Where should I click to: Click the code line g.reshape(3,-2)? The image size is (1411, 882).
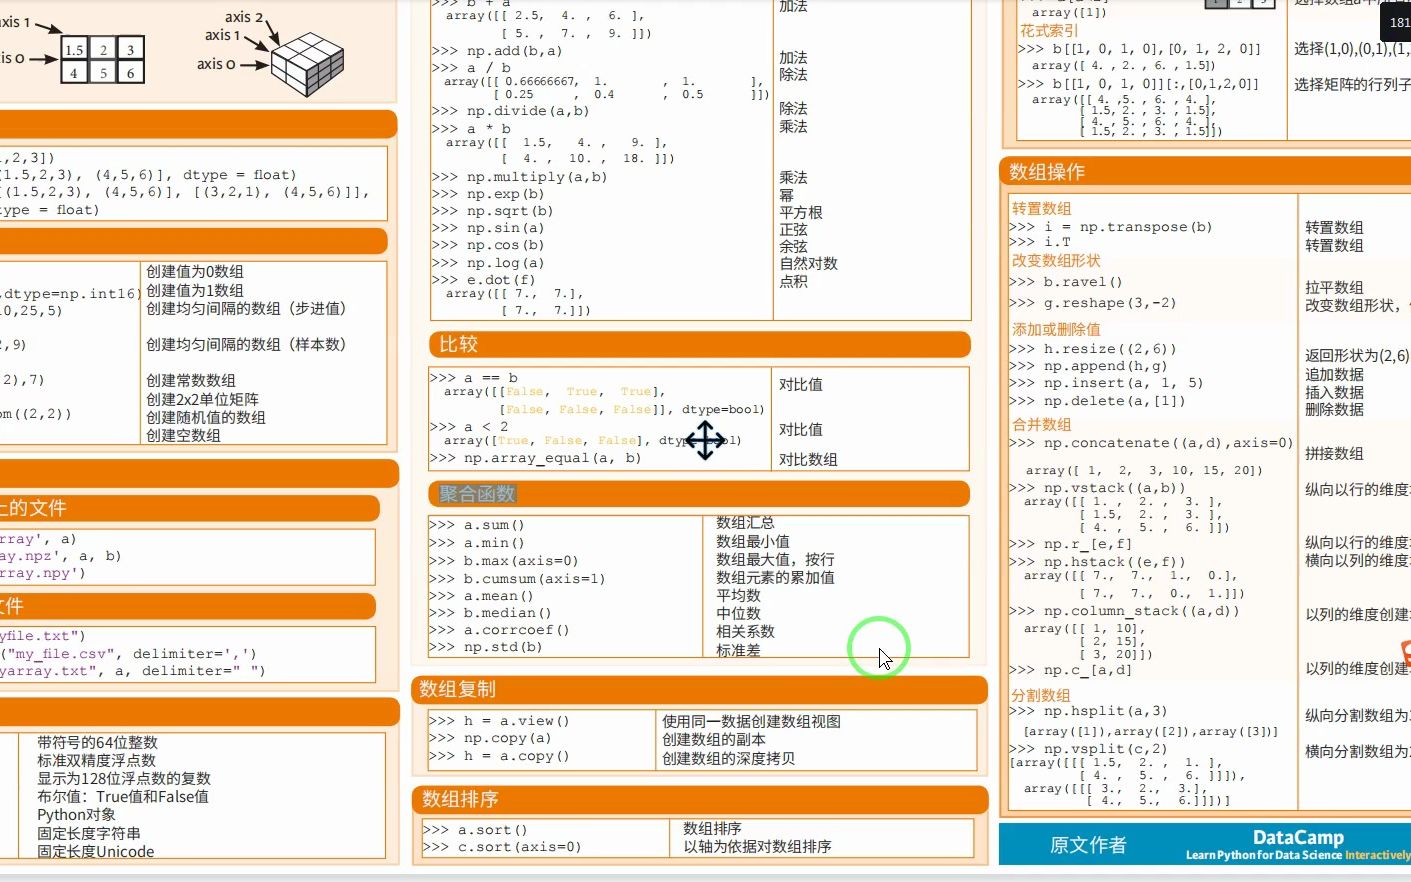point(1093,303)
